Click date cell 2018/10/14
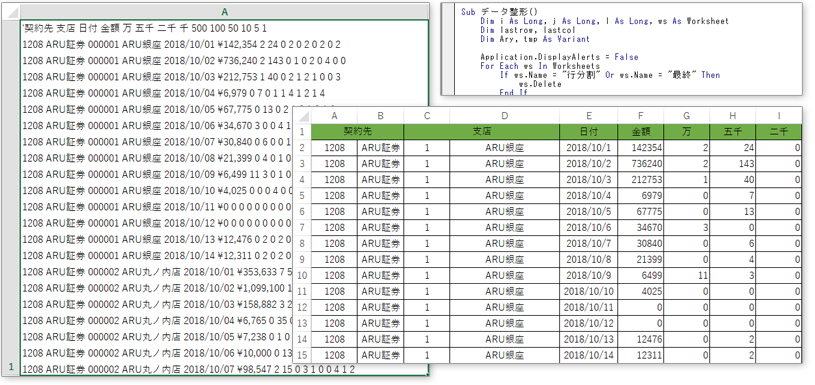The image size is (815, 385). click(588, 355)
